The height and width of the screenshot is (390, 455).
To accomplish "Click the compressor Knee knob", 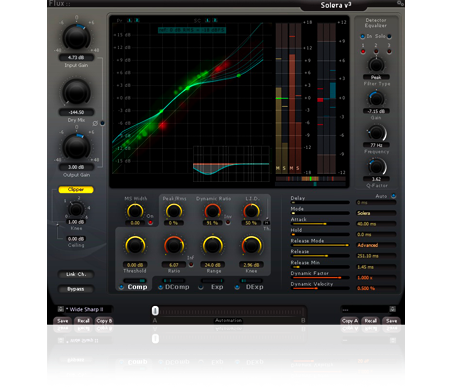I will pos(251,246).
